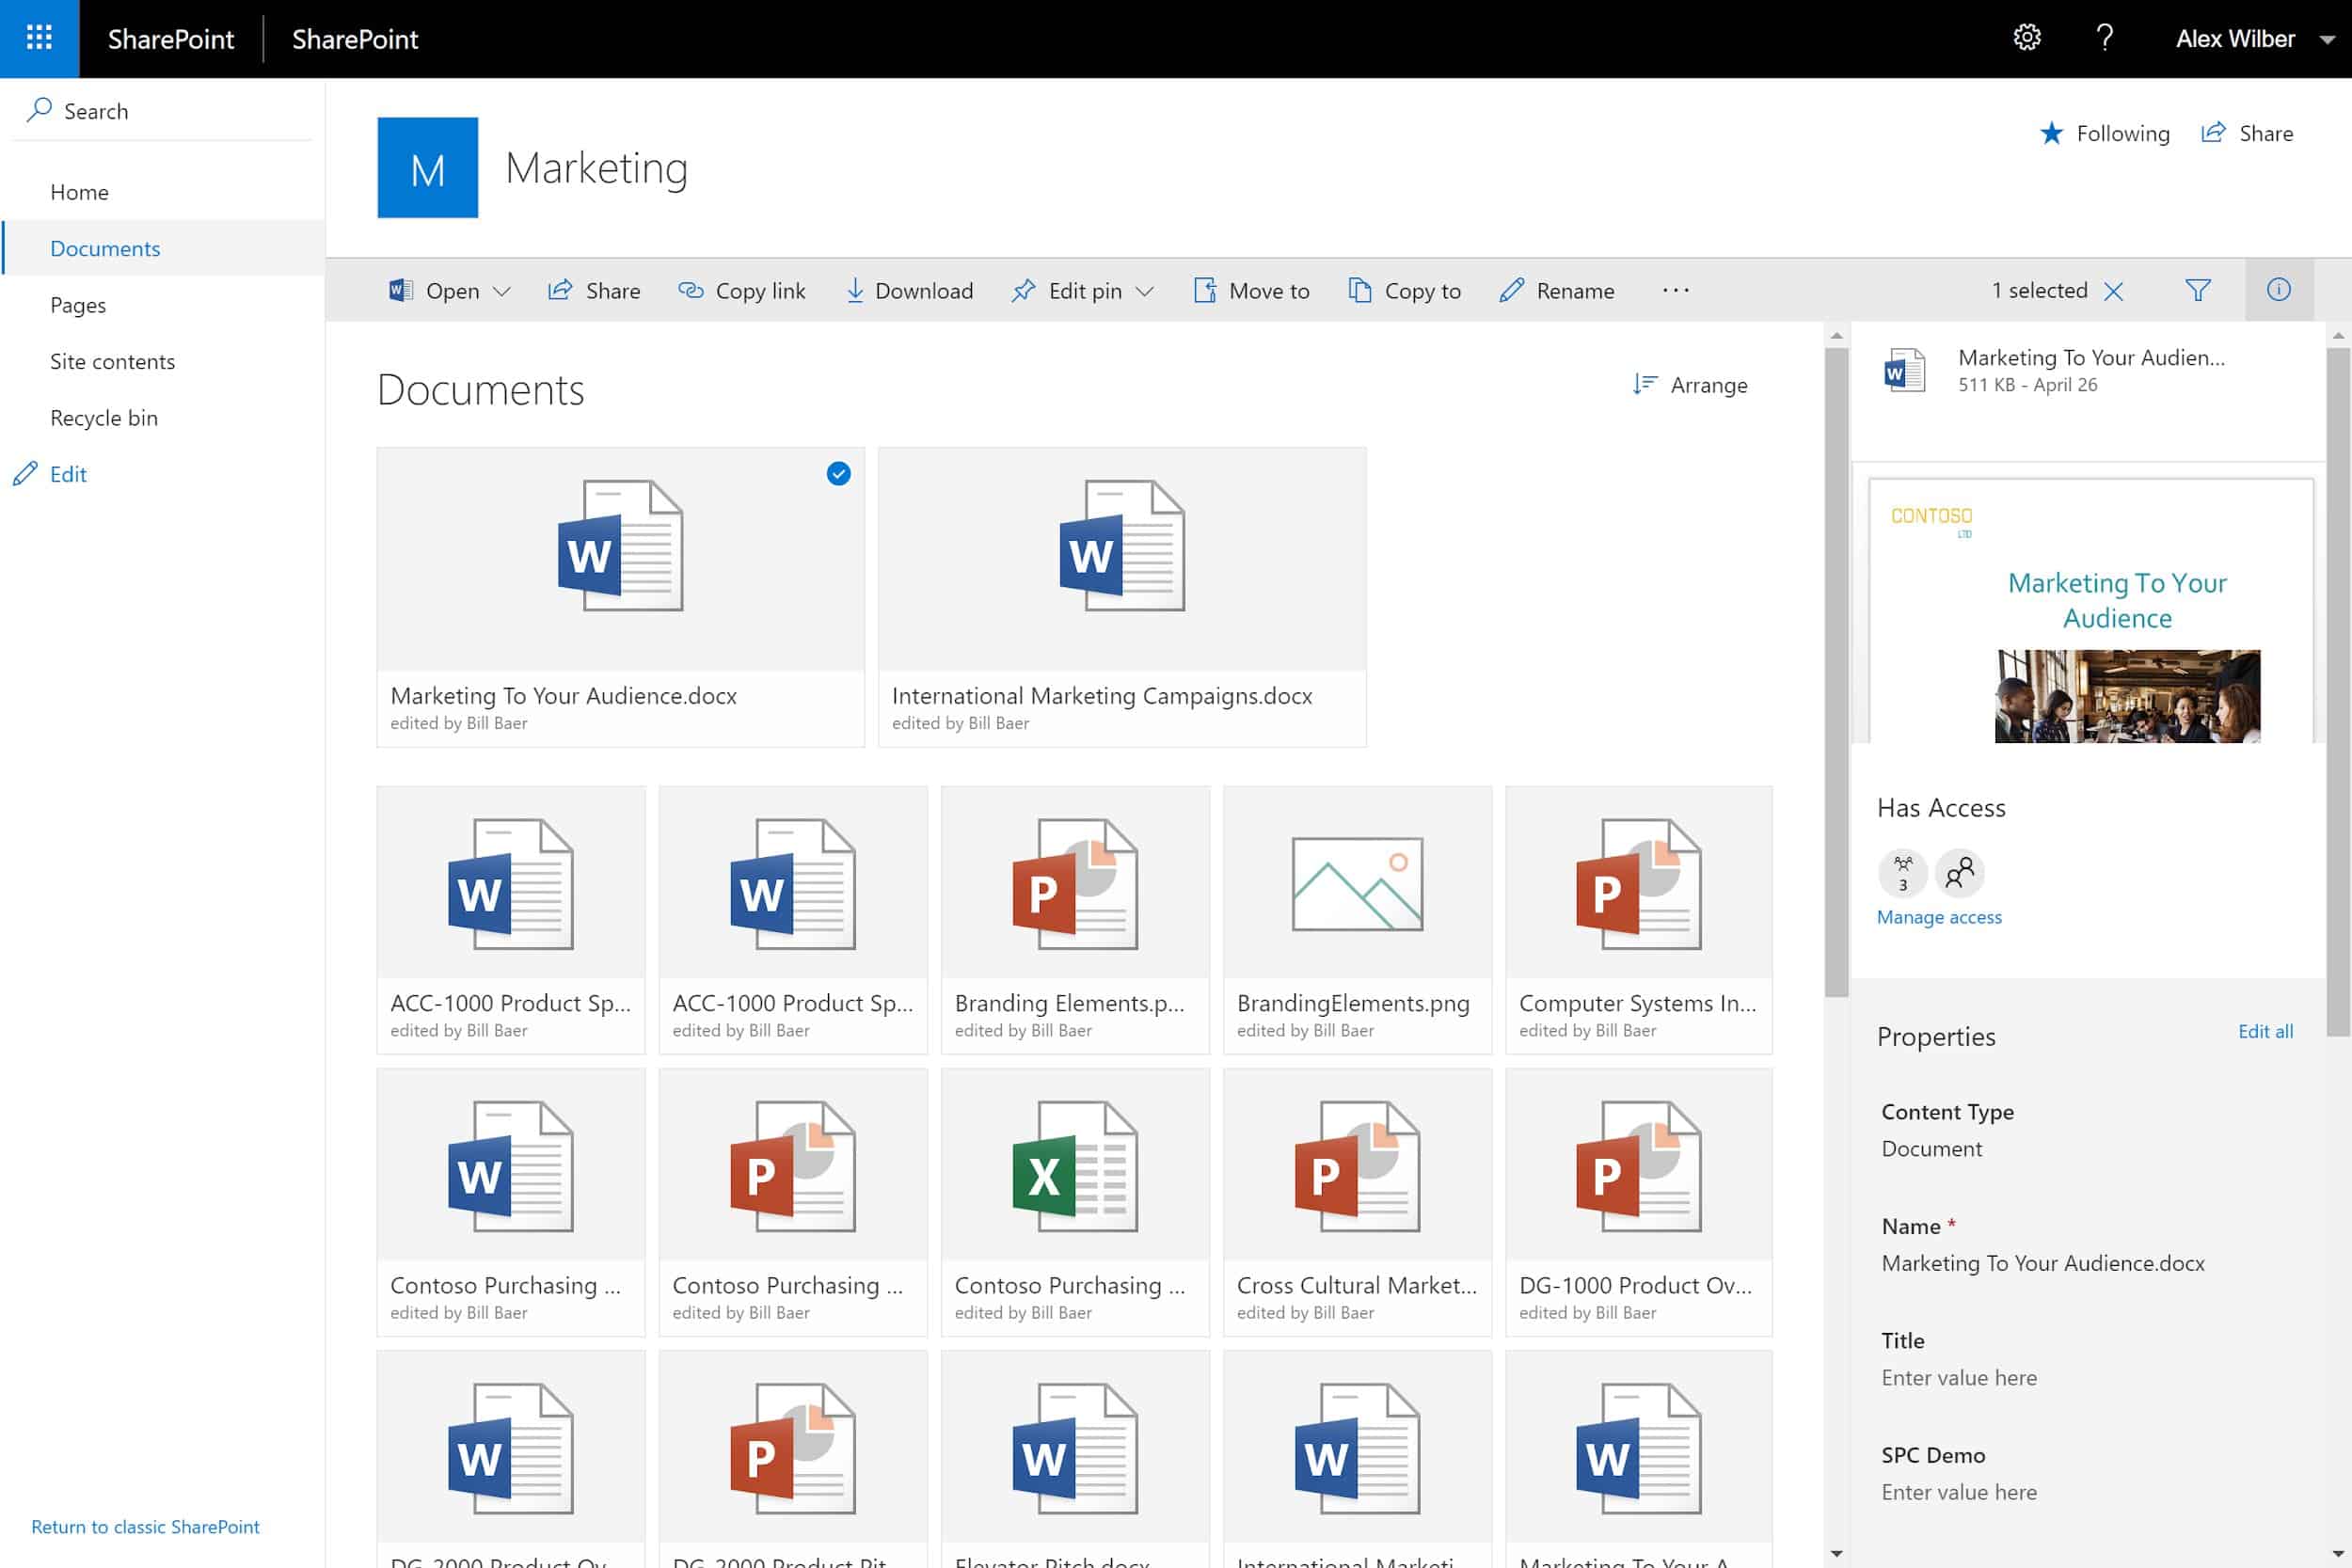Image resolution: width=2352 pixels, height=1568 pixels.
Task: Copy a link to the selected file
Action: point(742,290)
